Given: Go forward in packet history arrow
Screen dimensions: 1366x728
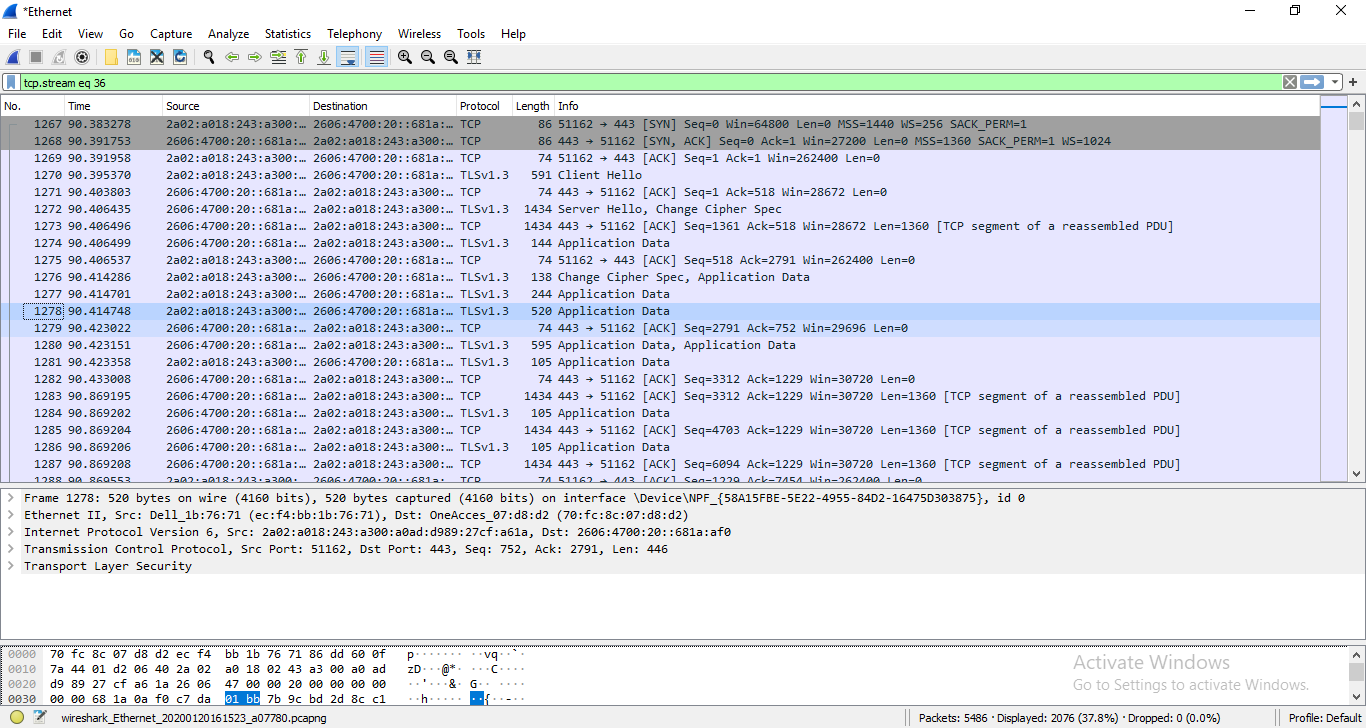Looking at the screenshot, I should 255,57.
